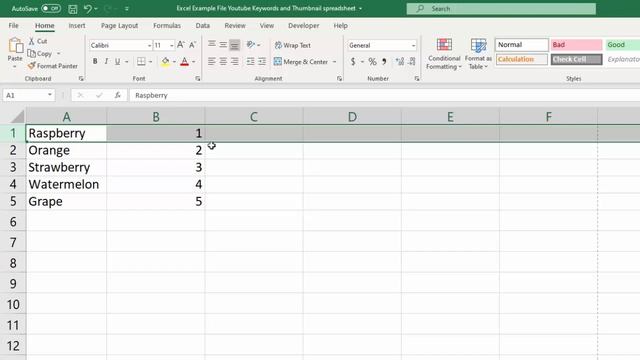Open the Help tab

click(x=340, y=25)
